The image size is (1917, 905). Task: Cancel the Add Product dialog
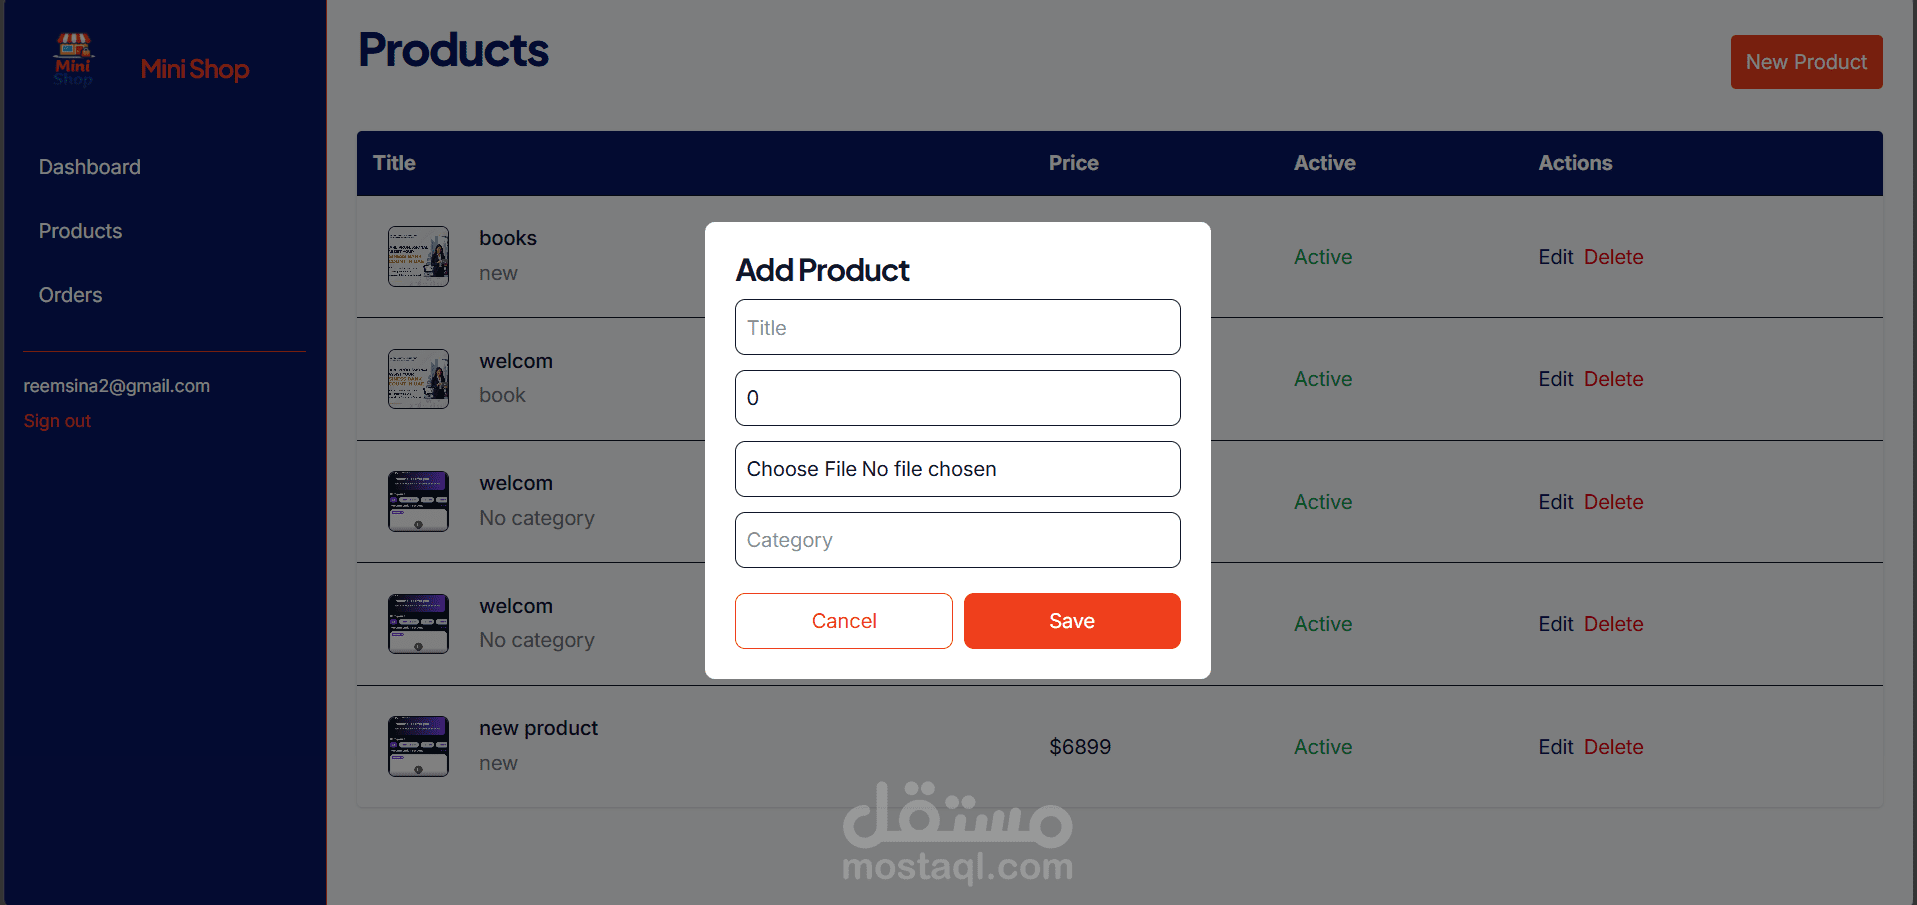[843, 621]
